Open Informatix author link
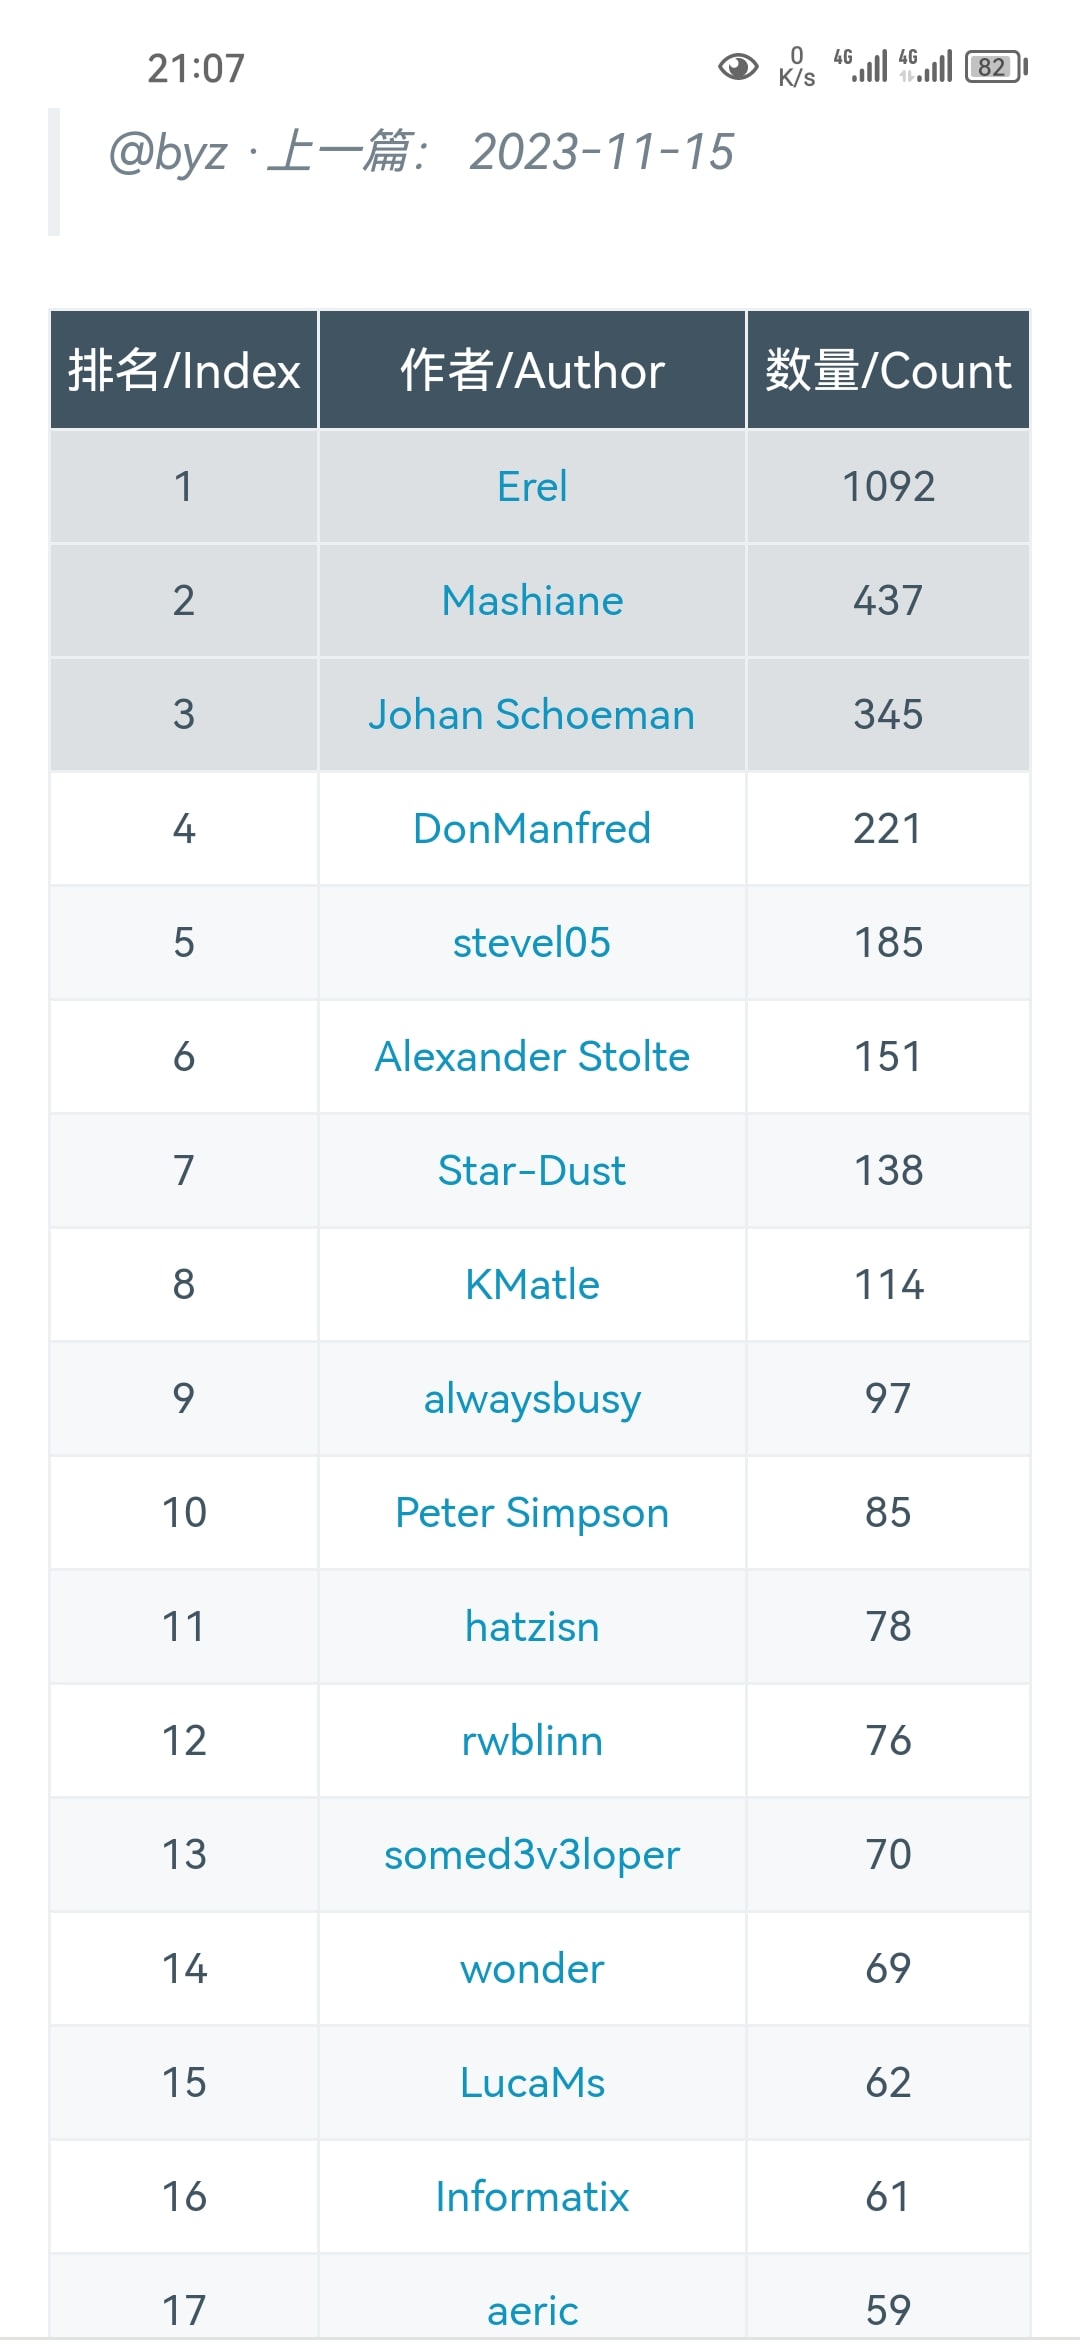The image size is (1080, 2340). [x=532, y=2197]
